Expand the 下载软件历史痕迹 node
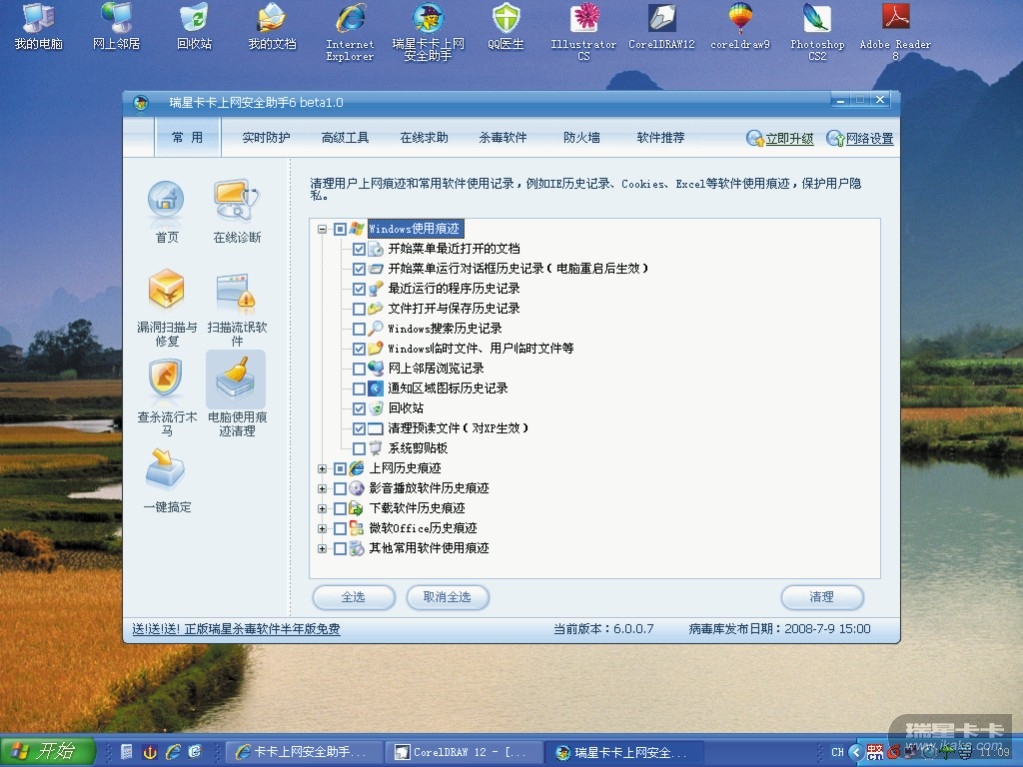The height and width of the screenshot is (767, 1023). tap(322, 508)
